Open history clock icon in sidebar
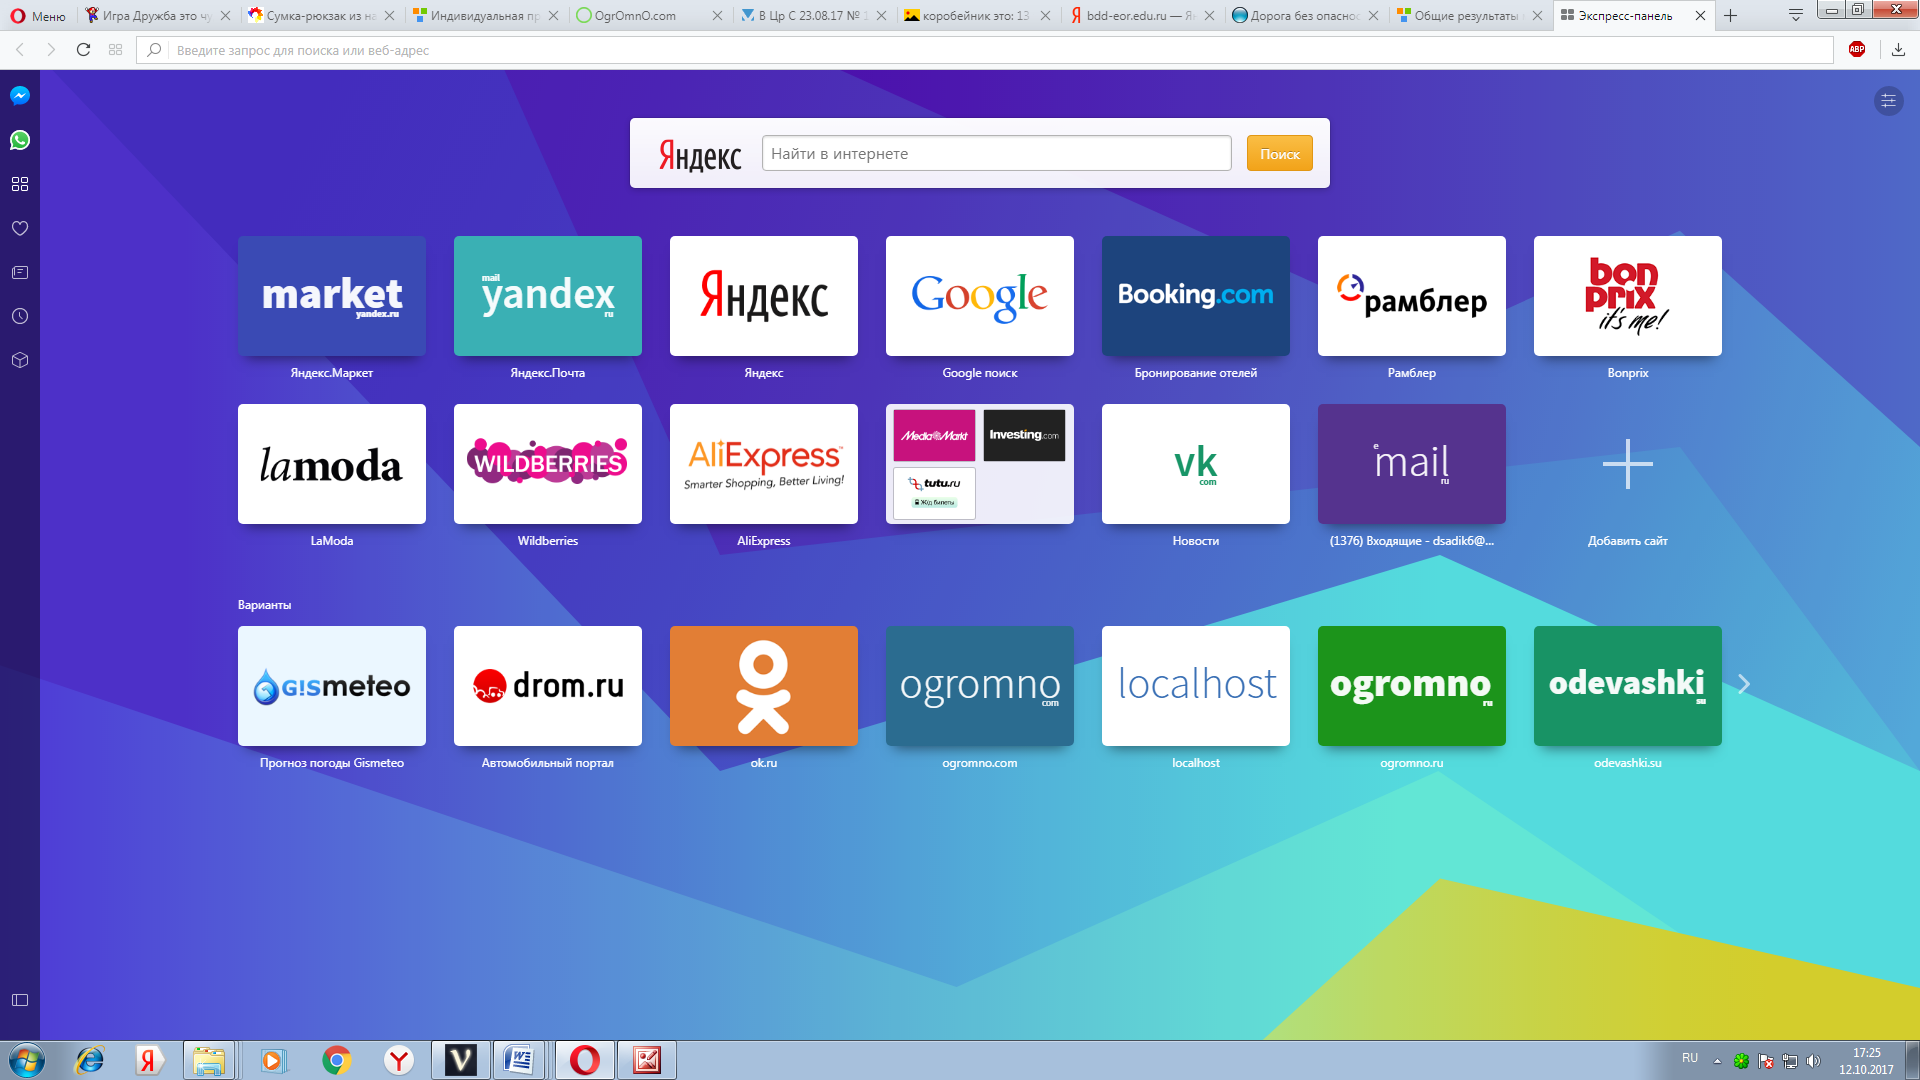 click(x=20, y=316)
